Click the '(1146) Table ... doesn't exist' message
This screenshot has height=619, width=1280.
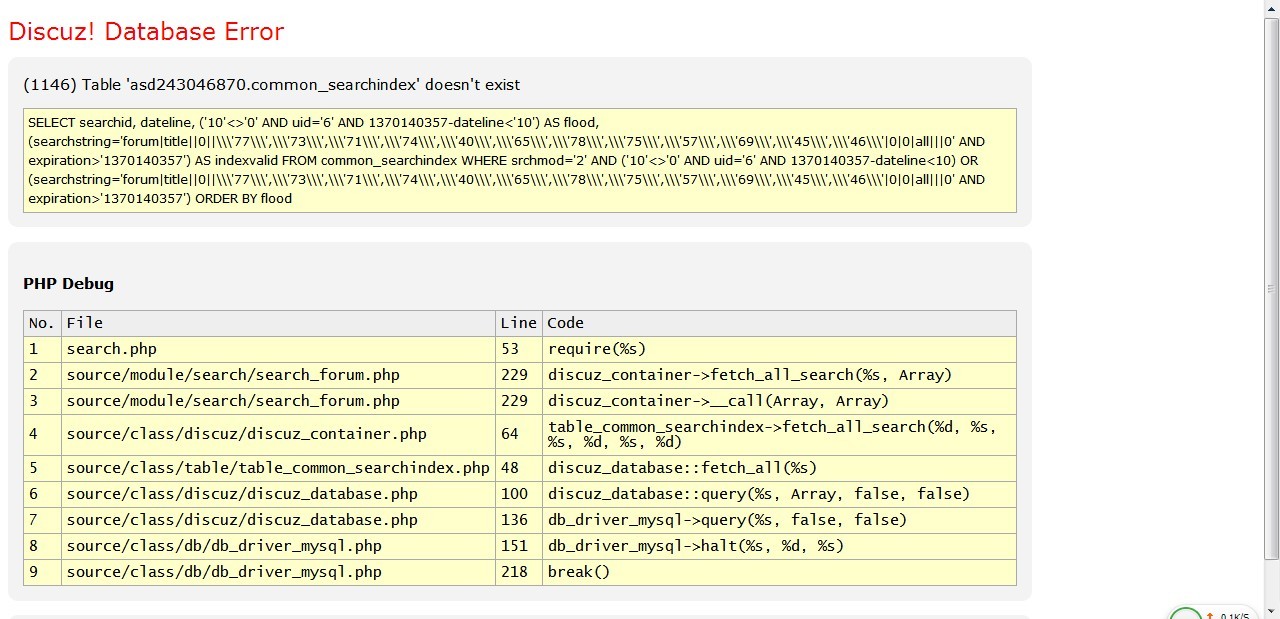(271, 85)
